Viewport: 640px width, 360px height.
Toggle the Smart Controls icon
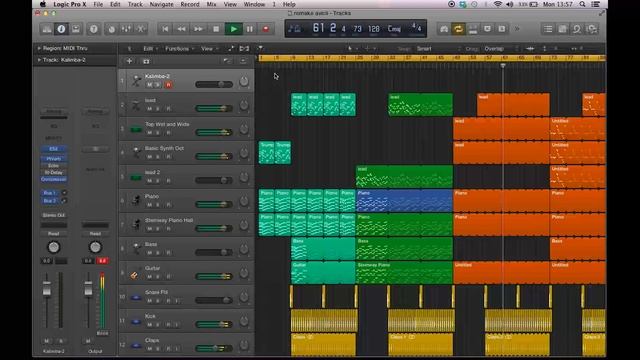[111, 29]
